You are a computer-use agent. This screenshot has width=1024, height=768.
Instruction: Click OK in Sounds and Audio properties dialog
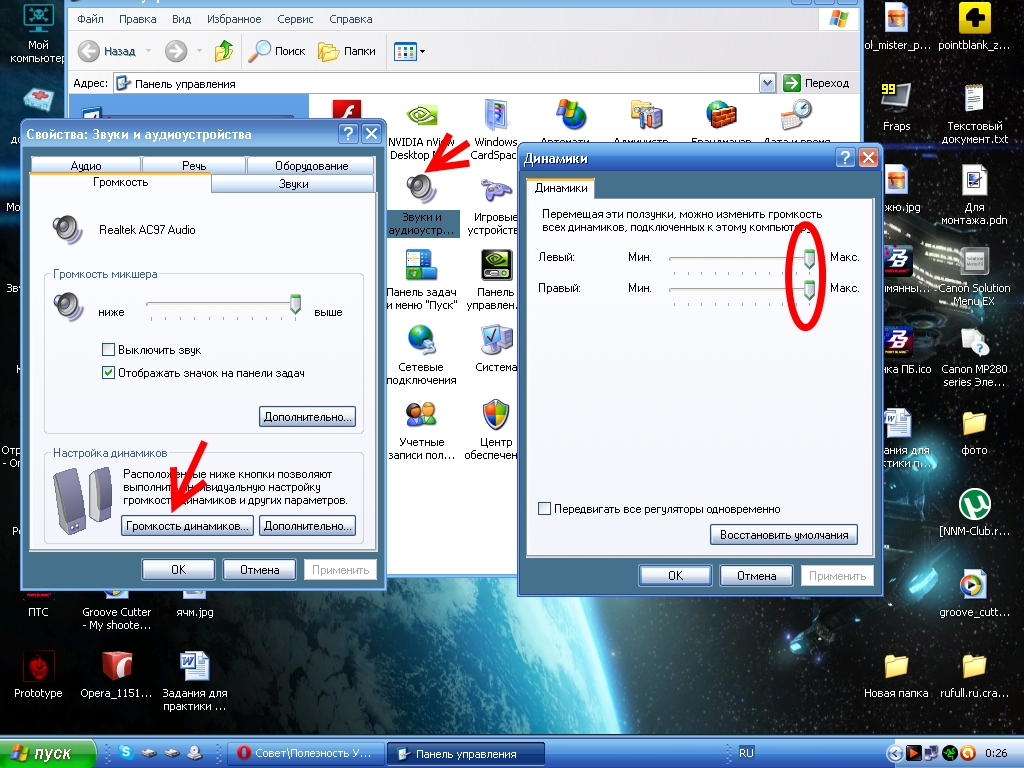(178, 569)
